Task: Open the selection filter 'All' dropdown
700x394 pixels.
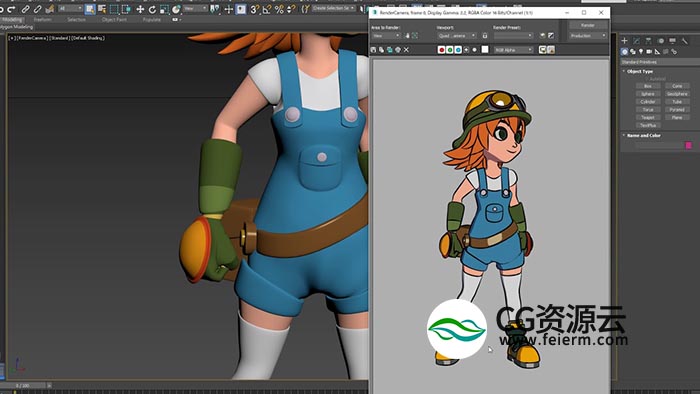Action: pyautogui.click(x=70, y=8)
